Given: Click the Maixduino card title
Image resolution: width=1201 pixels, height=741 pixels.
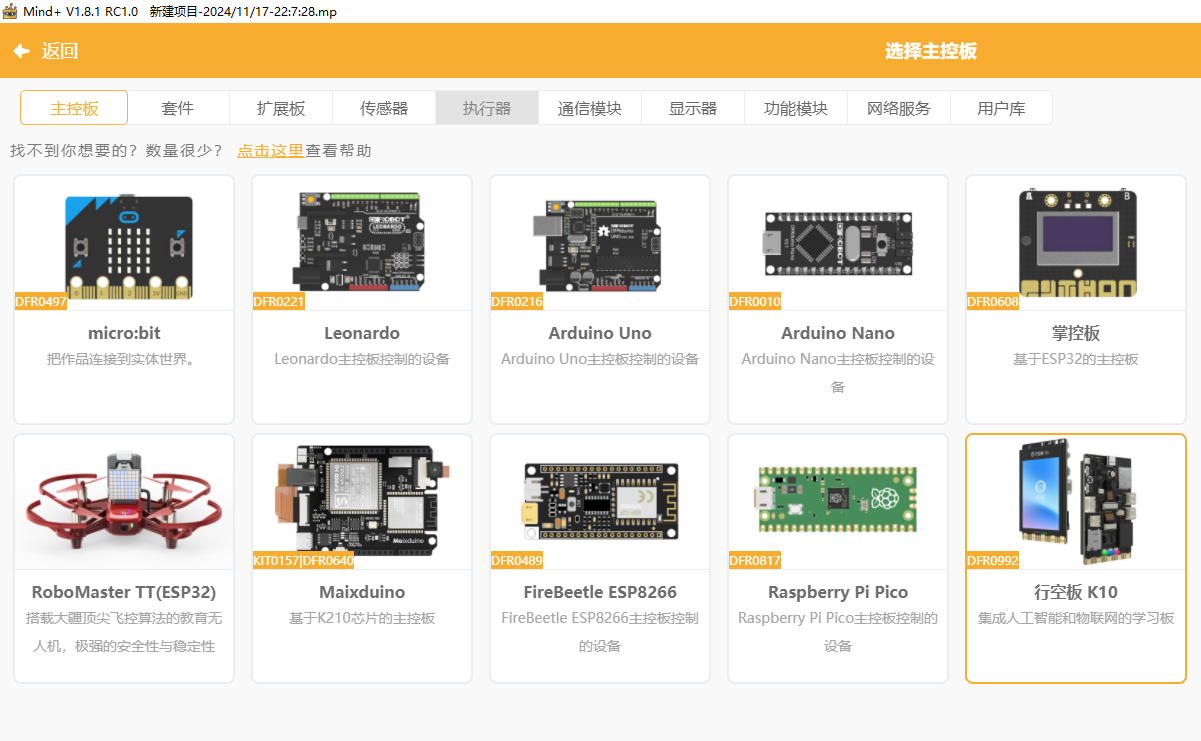Looking at the screenshot, I should (362, 592).
